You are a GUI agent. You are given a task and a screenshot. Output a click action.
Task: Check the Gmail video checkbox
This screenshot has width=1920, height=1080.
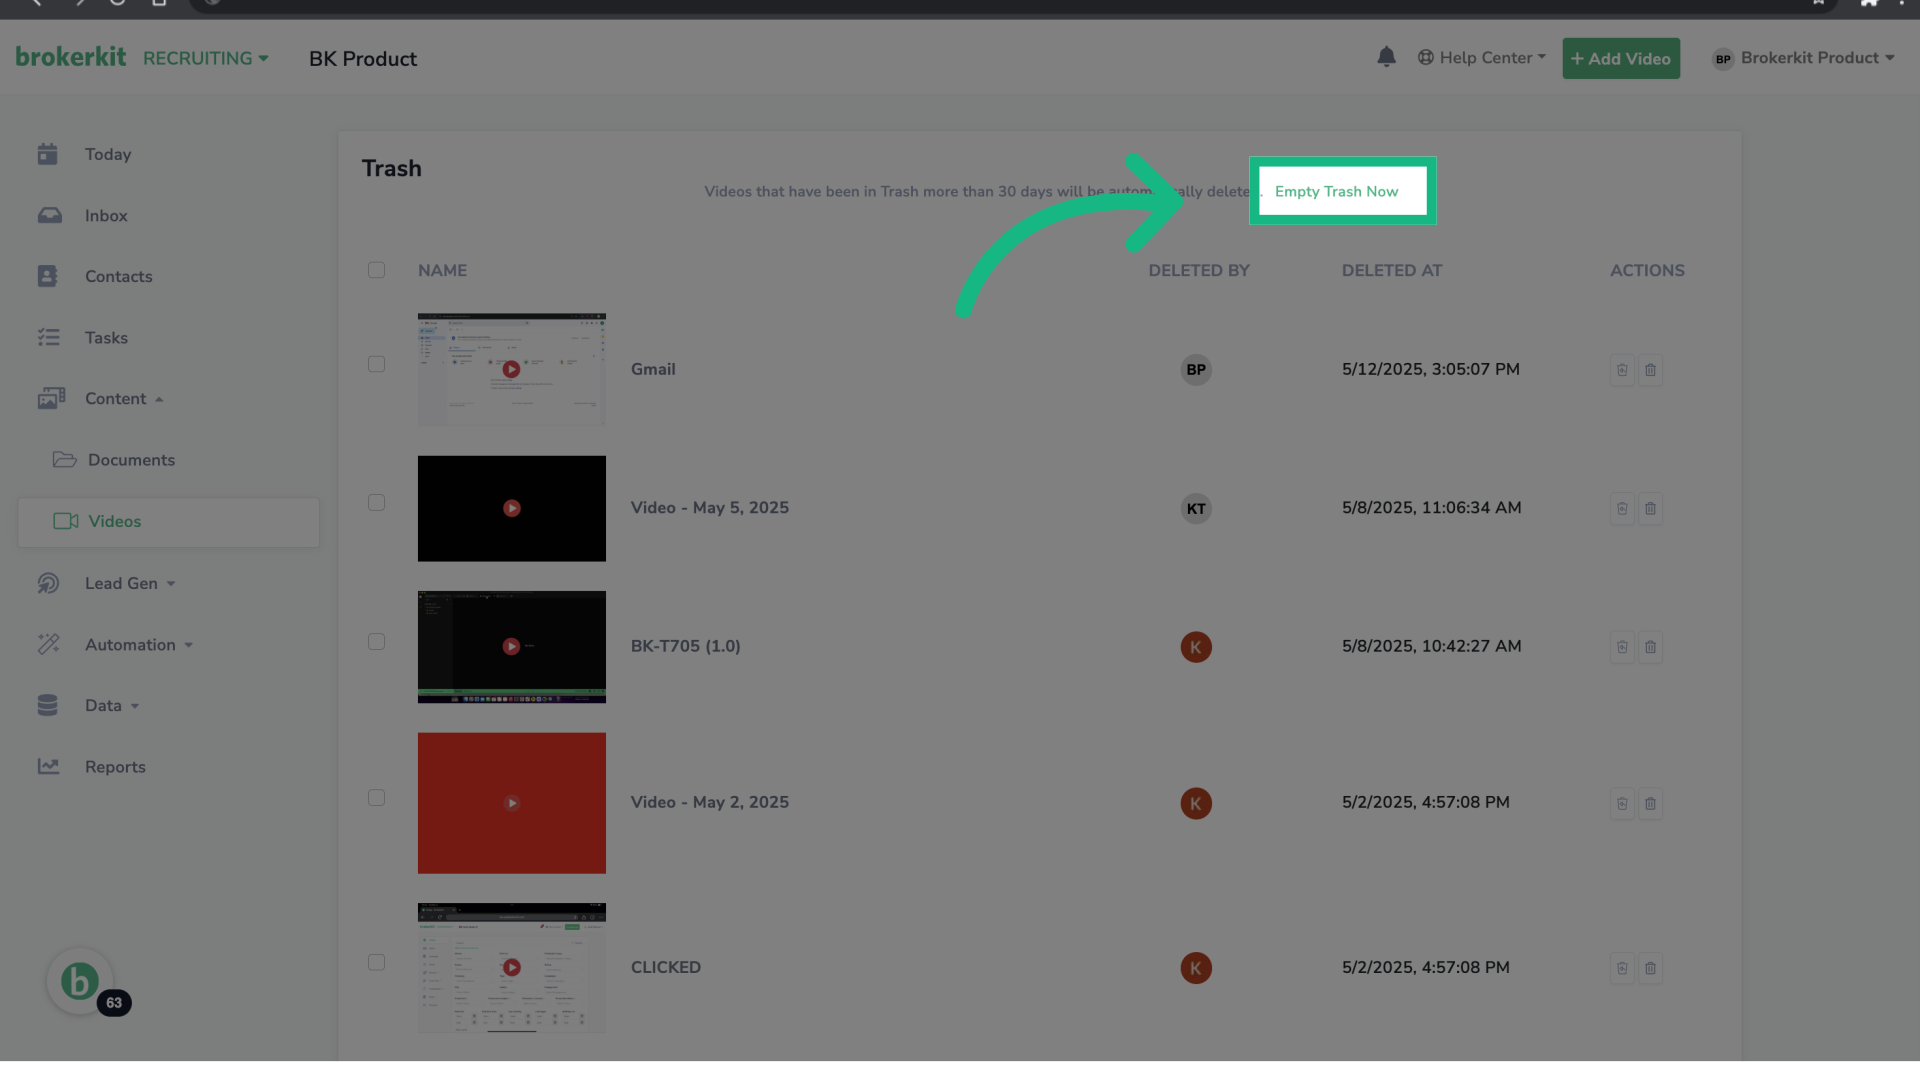pos(376,365)
